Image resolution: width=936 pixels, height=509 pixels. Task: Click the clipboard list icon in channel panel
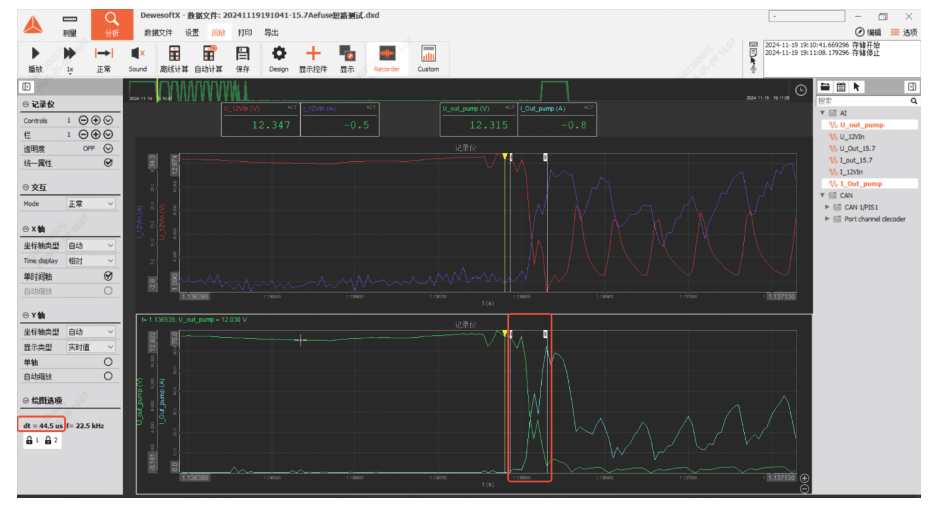coord(840,87)
